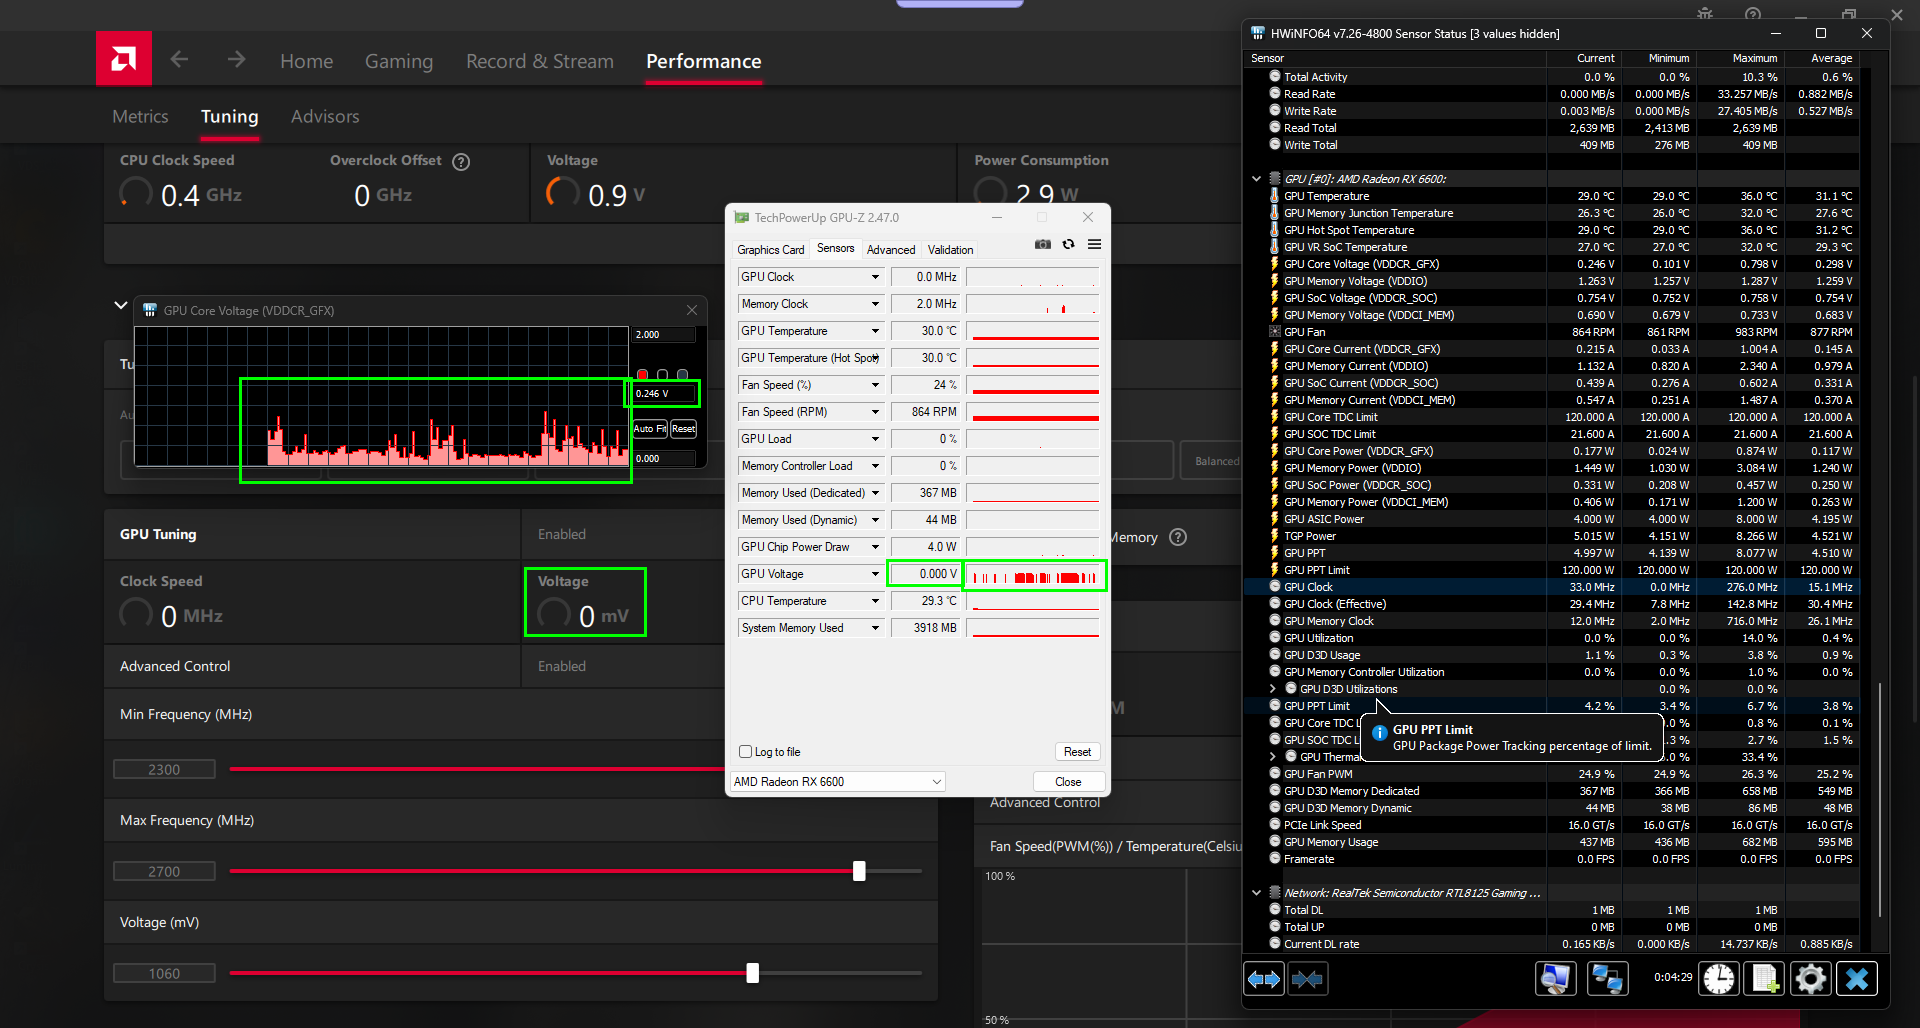The height and width of the screenshot is (1028, 1920).
Task: Refresh GPU-Z sensors with the refresh icon
Action: click(x=1069, y=244)
